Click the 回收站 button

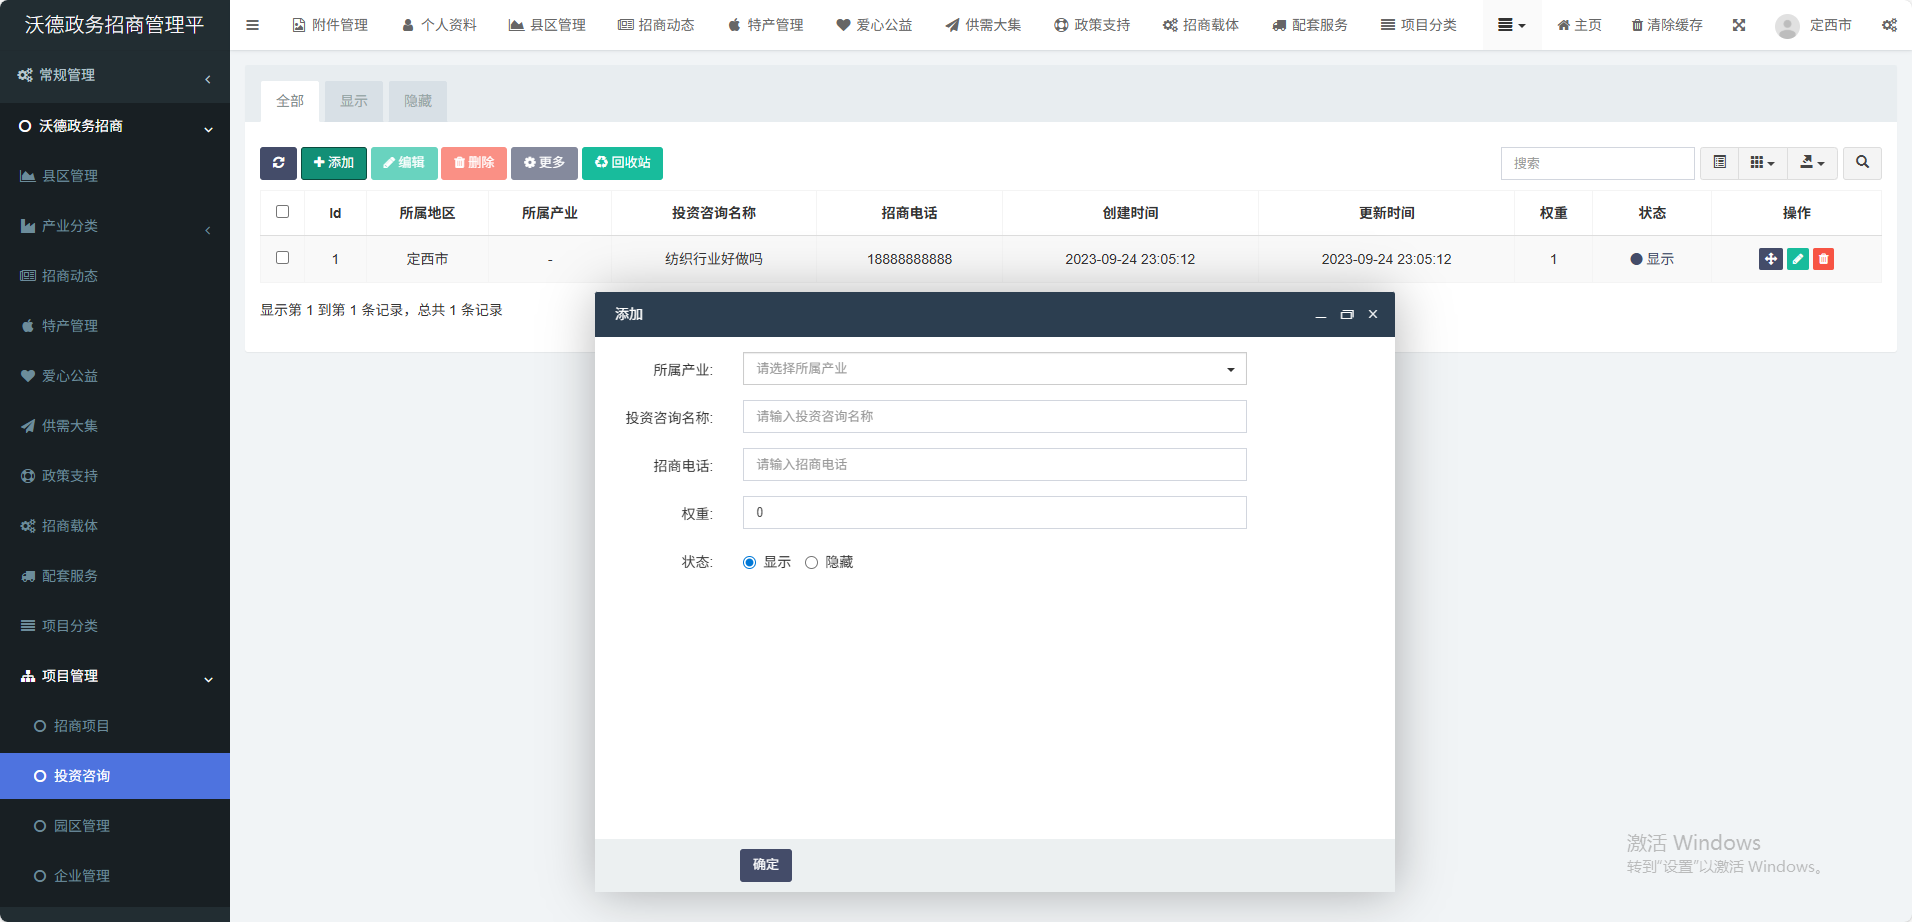[x=622, y=163]
